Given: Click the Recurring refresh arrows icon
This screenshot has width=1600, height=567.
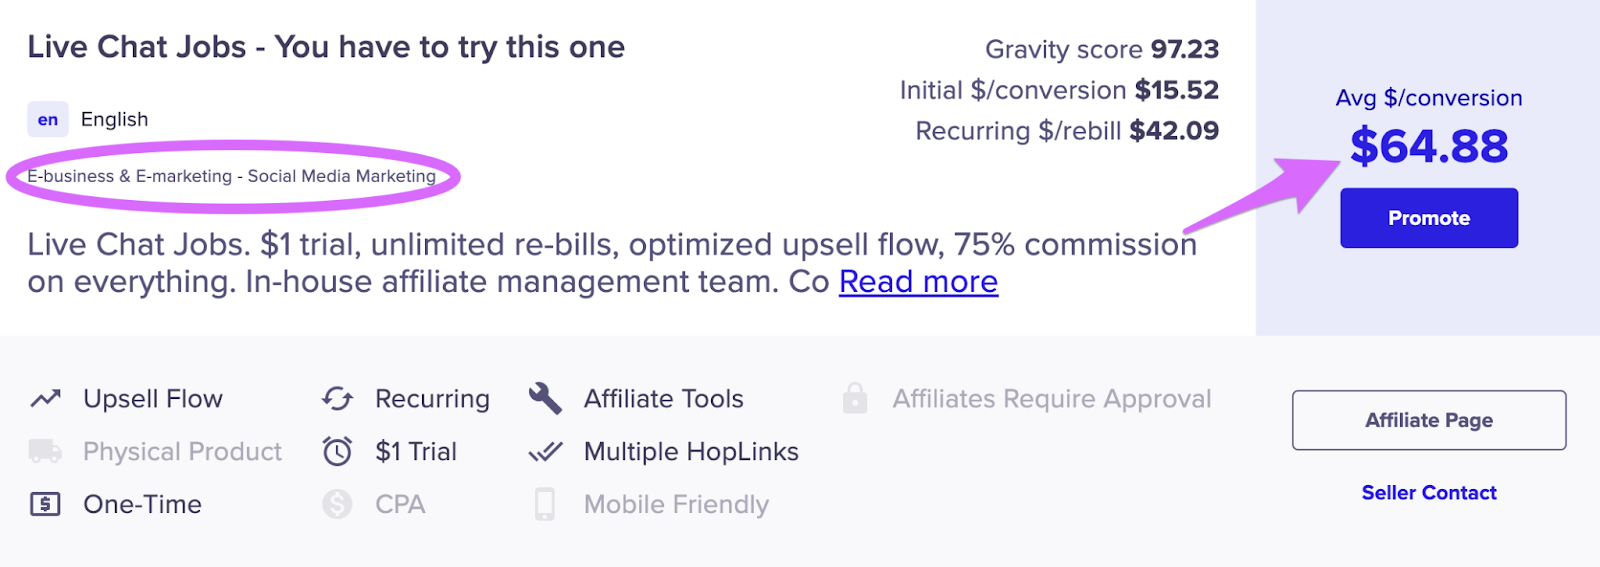Looking at the screenshot, I should (337, 399).
